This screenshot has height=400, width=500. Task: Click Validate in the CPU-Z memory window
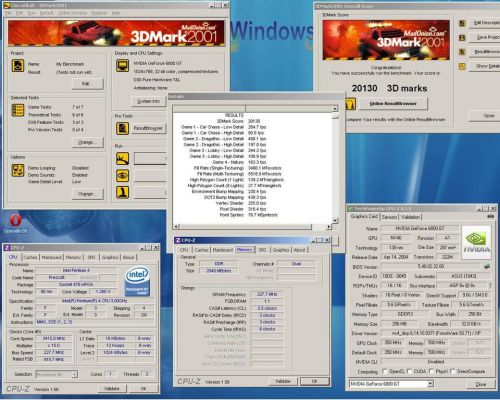click(x=283, y=381)
